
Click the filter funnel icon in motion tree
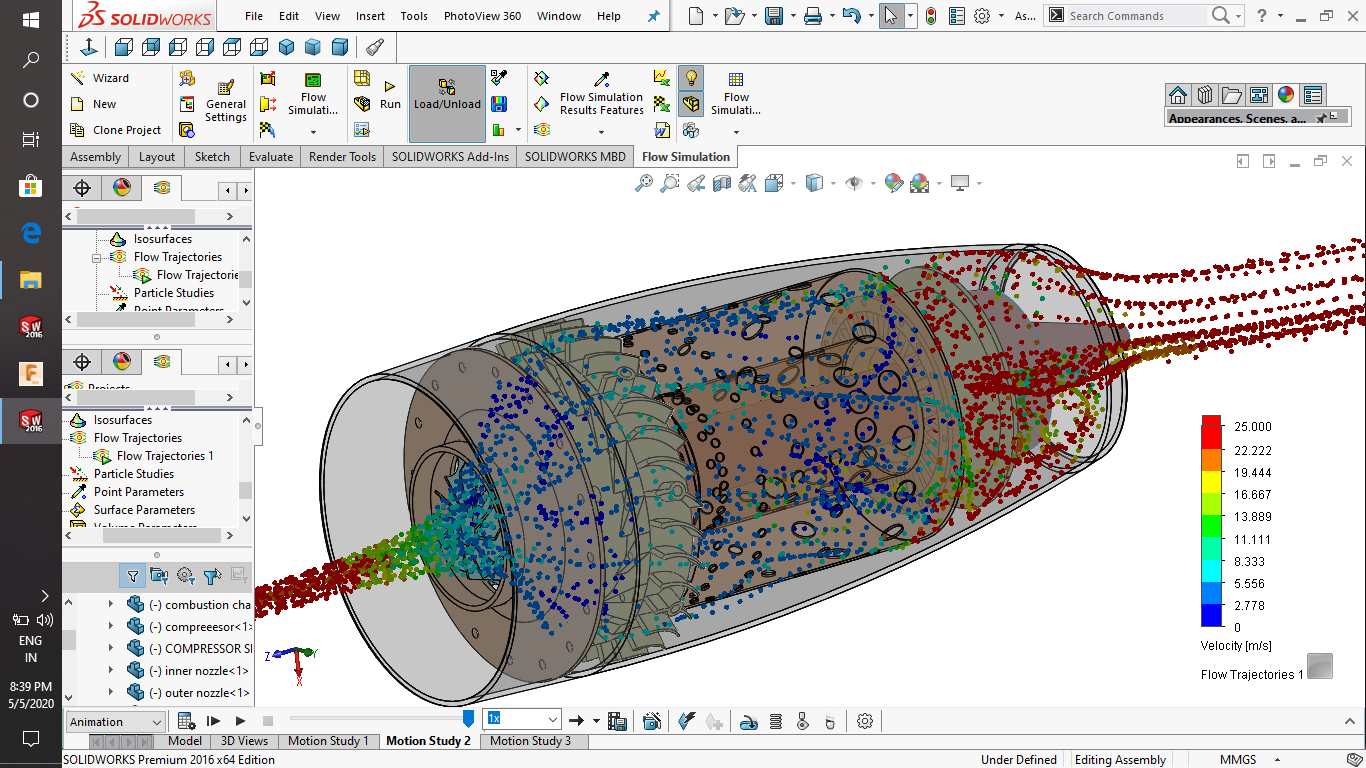[x=133, y=575]
